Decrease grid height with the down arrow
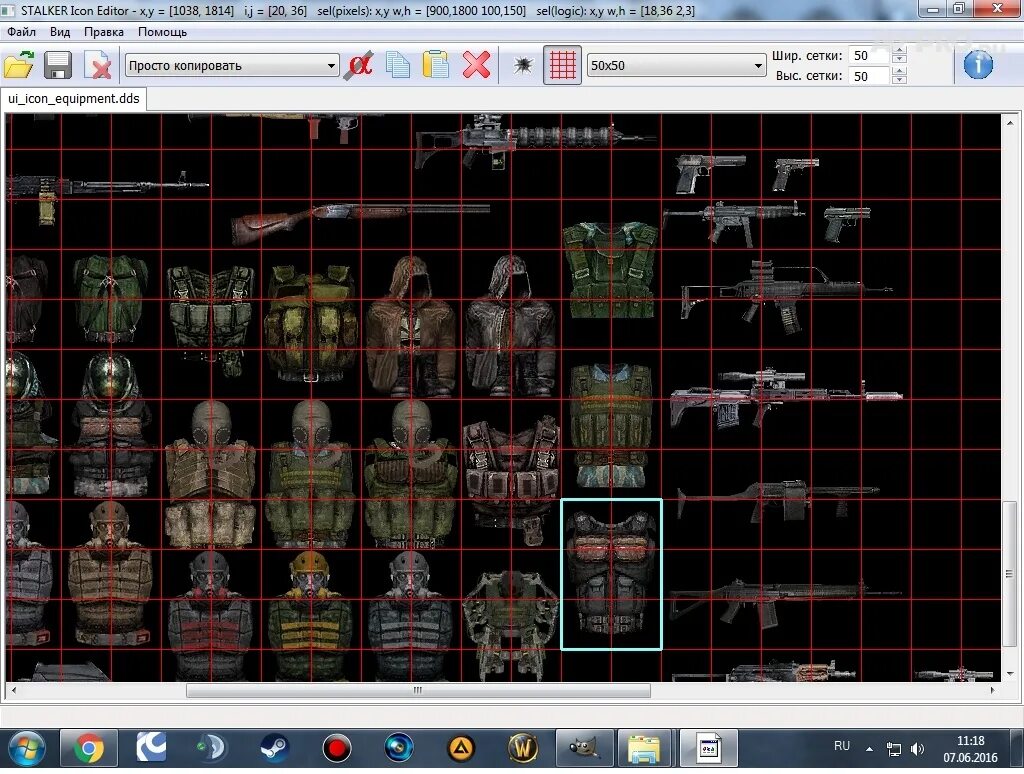Image resolution: width=1024 pixels, height=774 pixels. (x=899, y=80)
